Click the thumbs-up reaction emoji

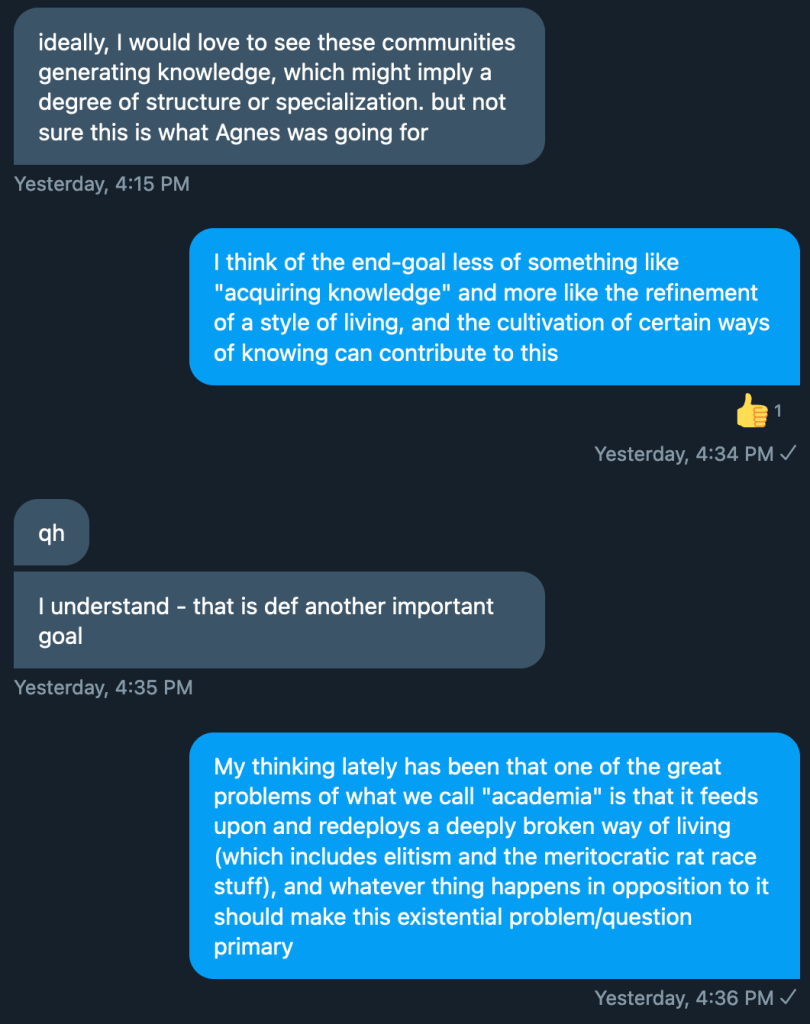pos(751,410)
